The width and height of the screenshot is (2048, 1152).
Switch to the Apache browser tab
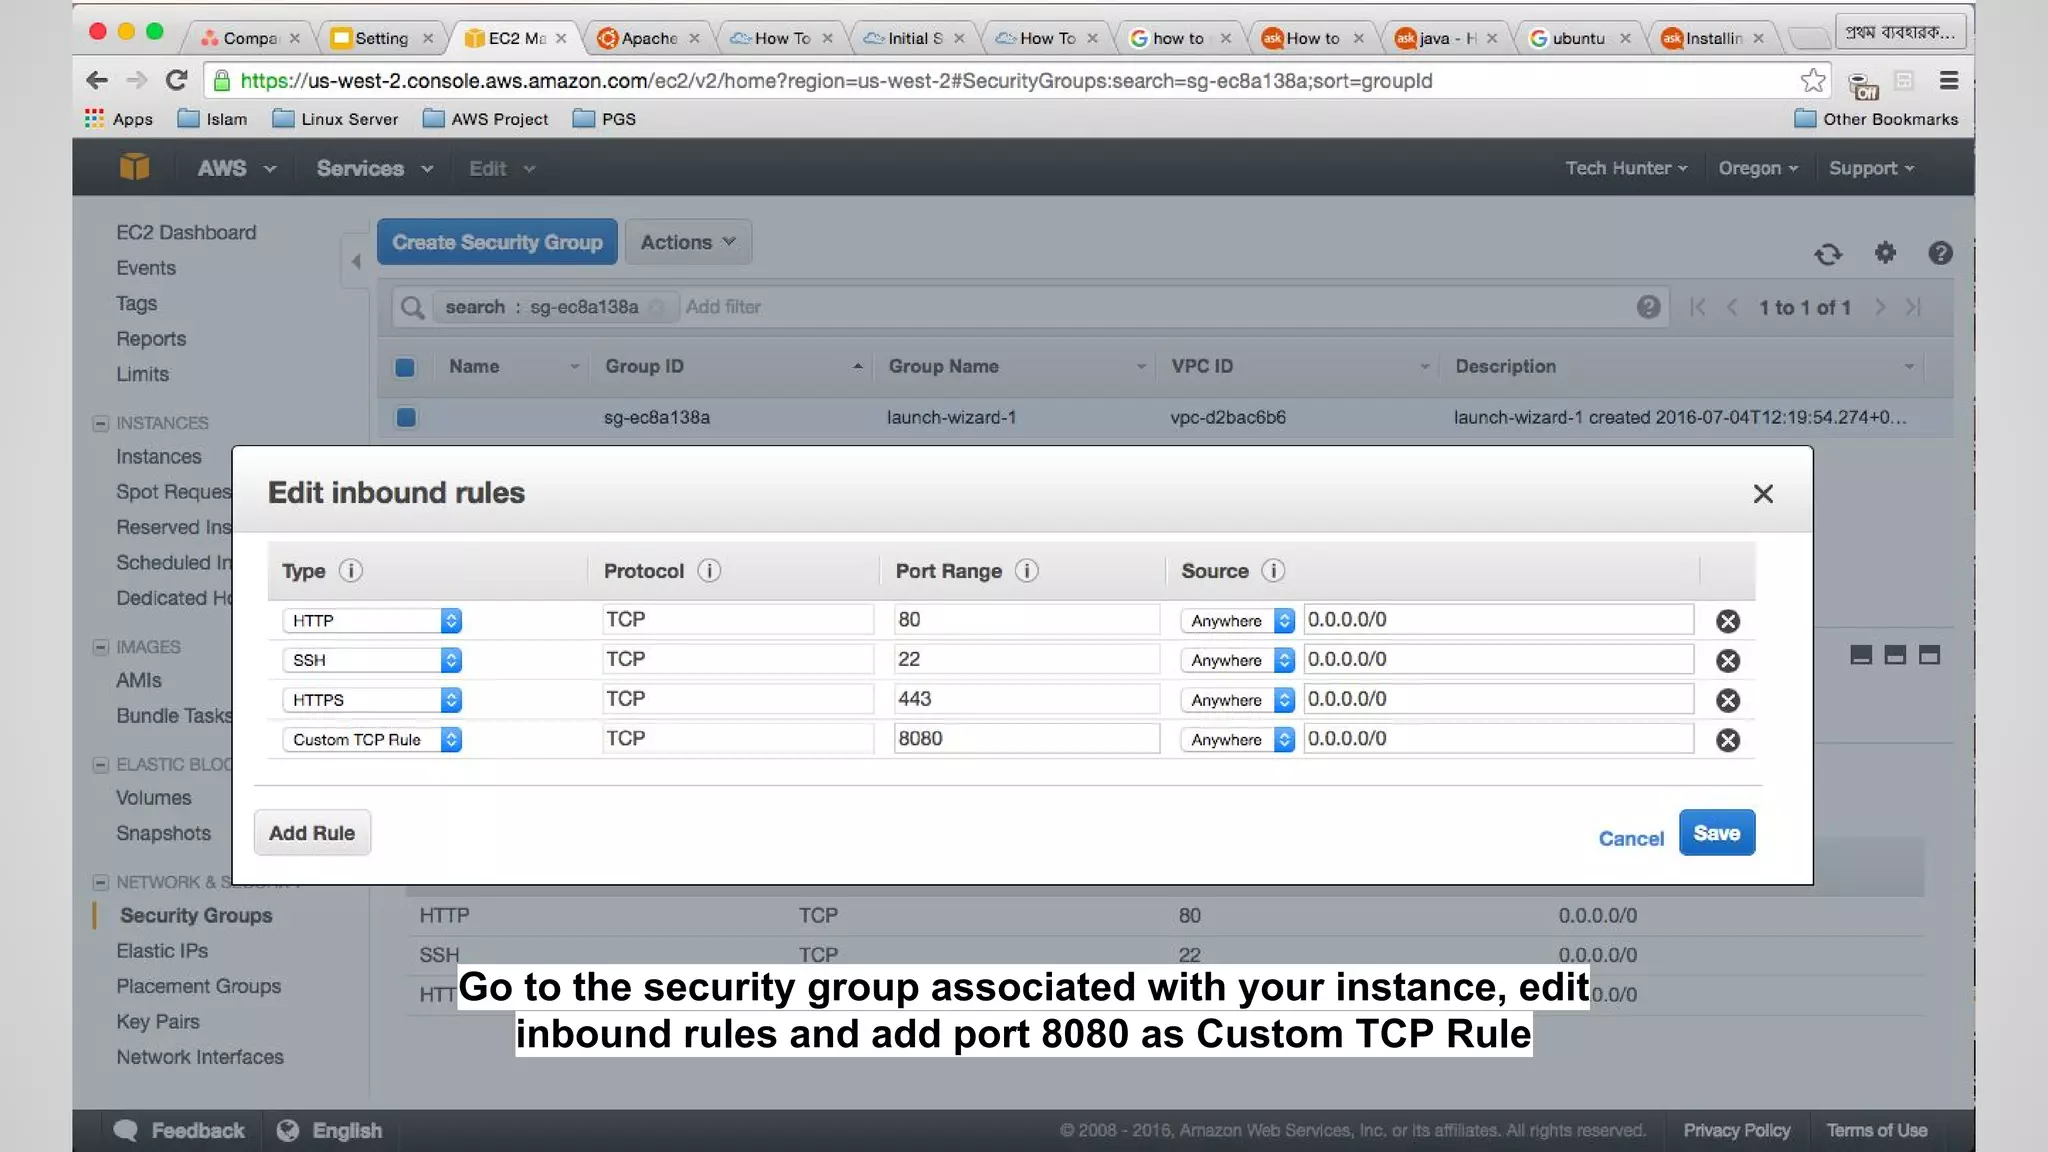coord(649,38)
